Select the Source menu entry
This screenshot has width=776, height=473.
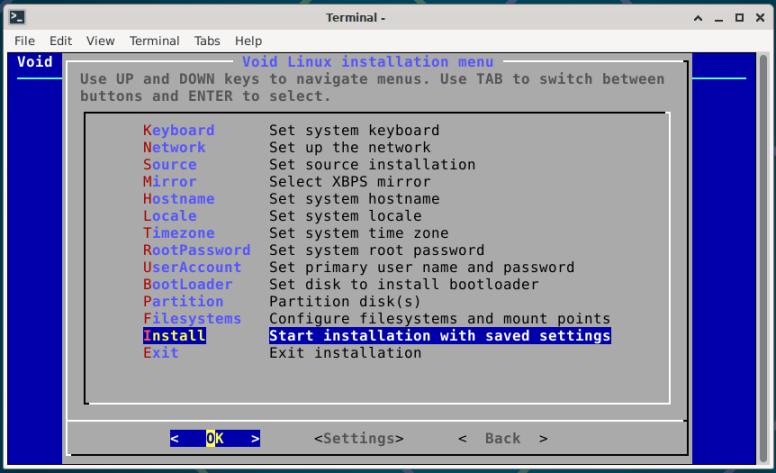tap(170, 164)
